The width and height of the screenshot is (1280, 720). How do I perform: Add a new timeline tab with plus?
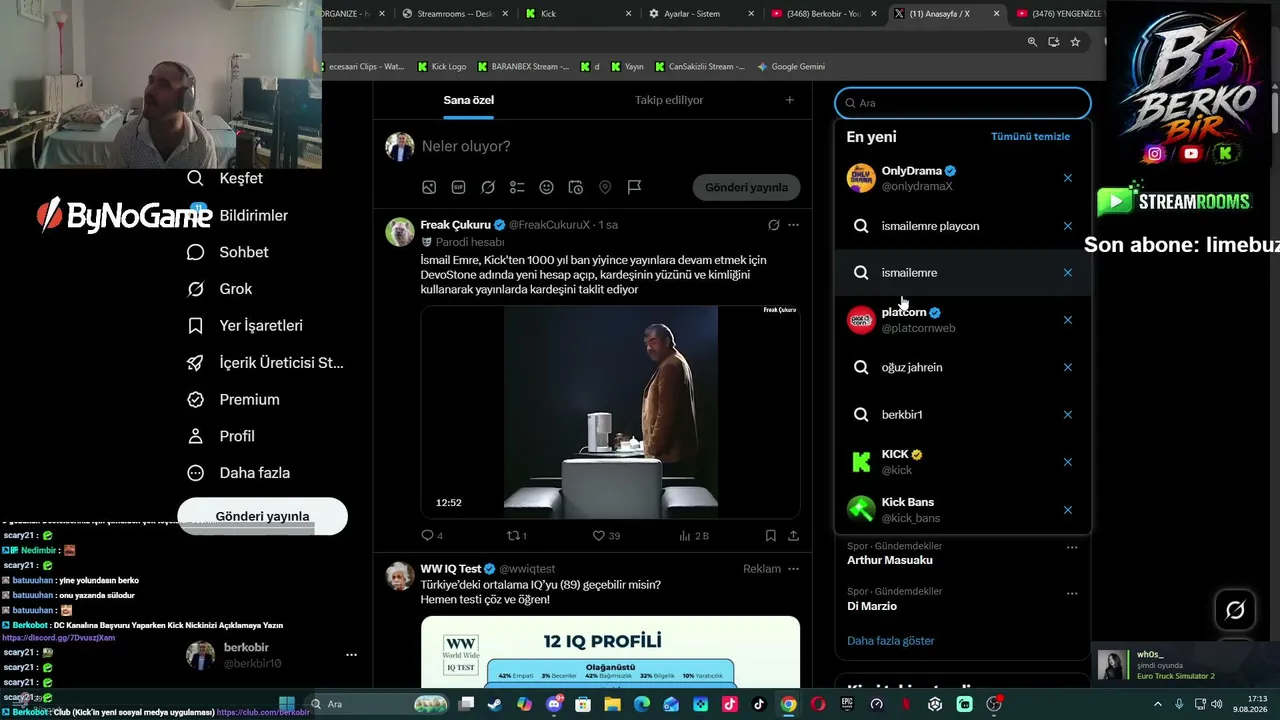(x=789, y=100)
